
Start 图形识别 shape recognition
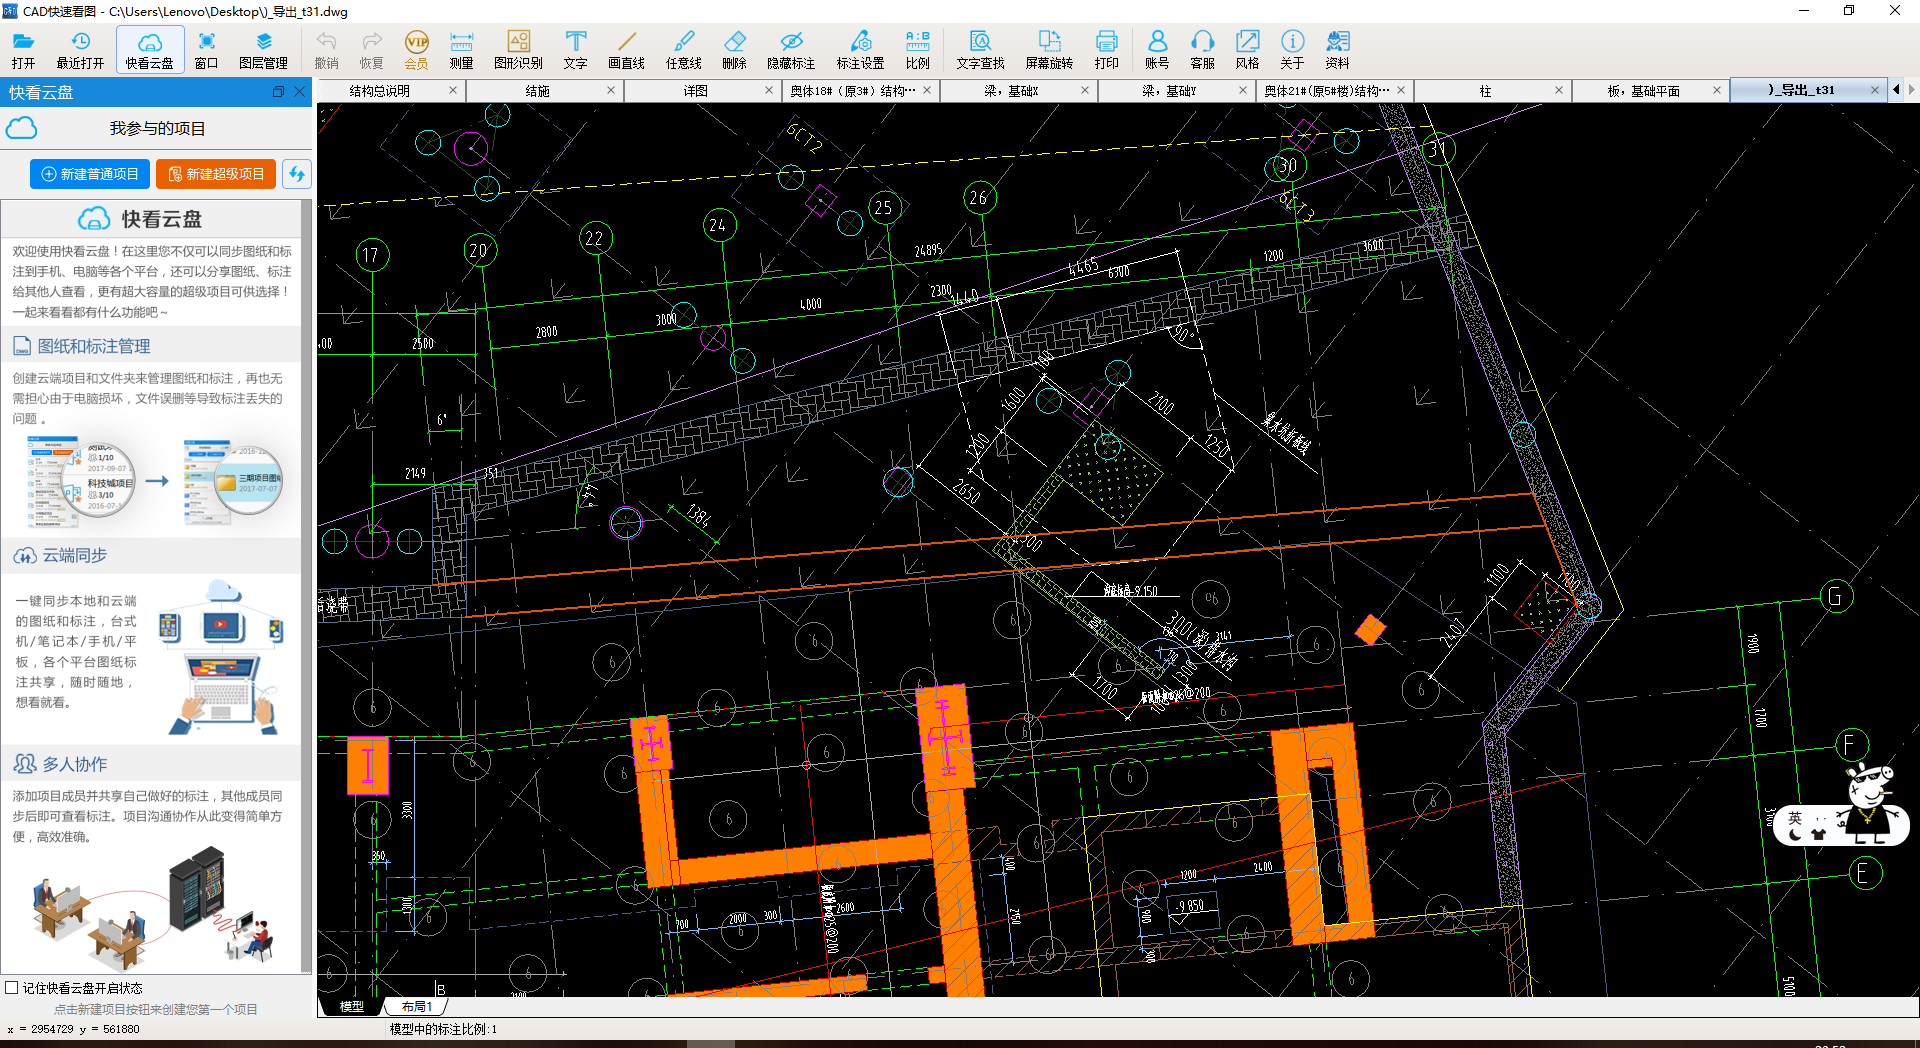pyautogui.click(x=518, y=49)
